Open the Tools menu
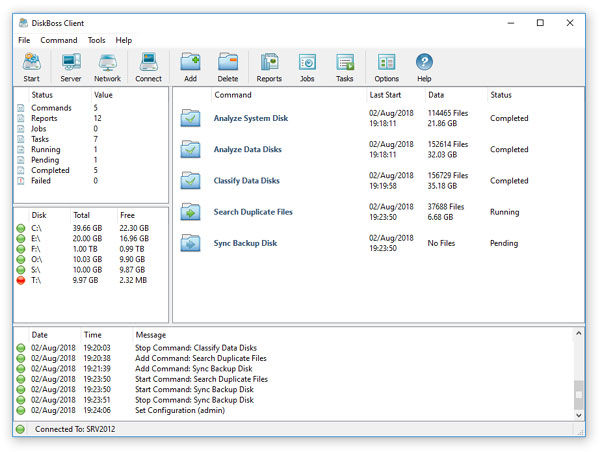 pos(96,40)
